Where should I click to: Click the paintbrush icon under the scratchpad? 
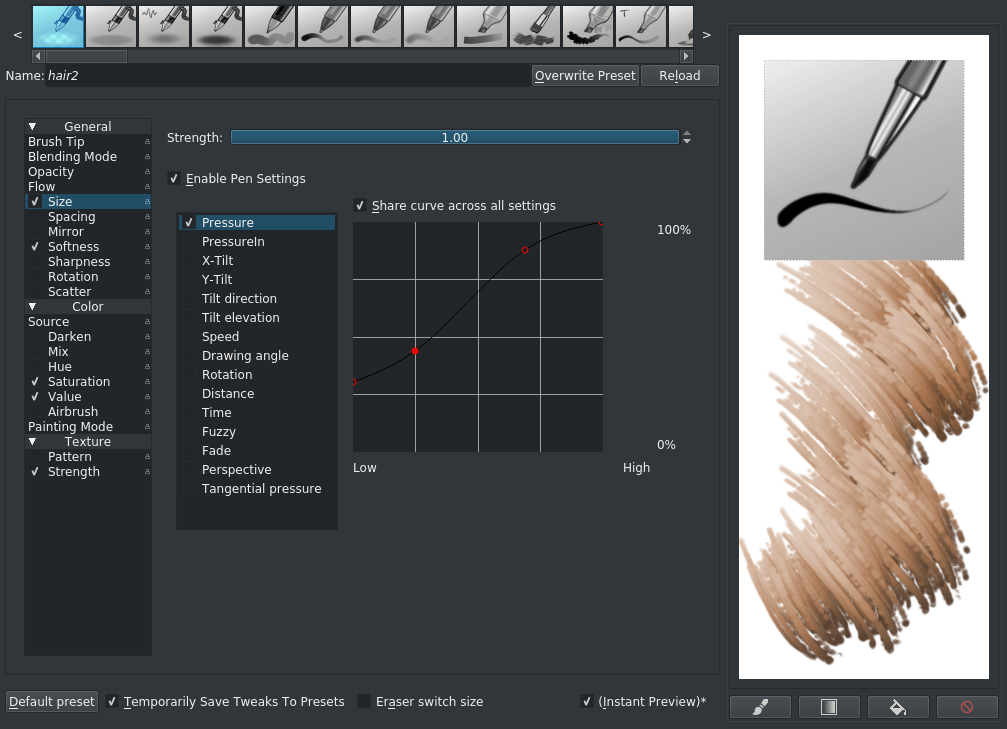759,707
